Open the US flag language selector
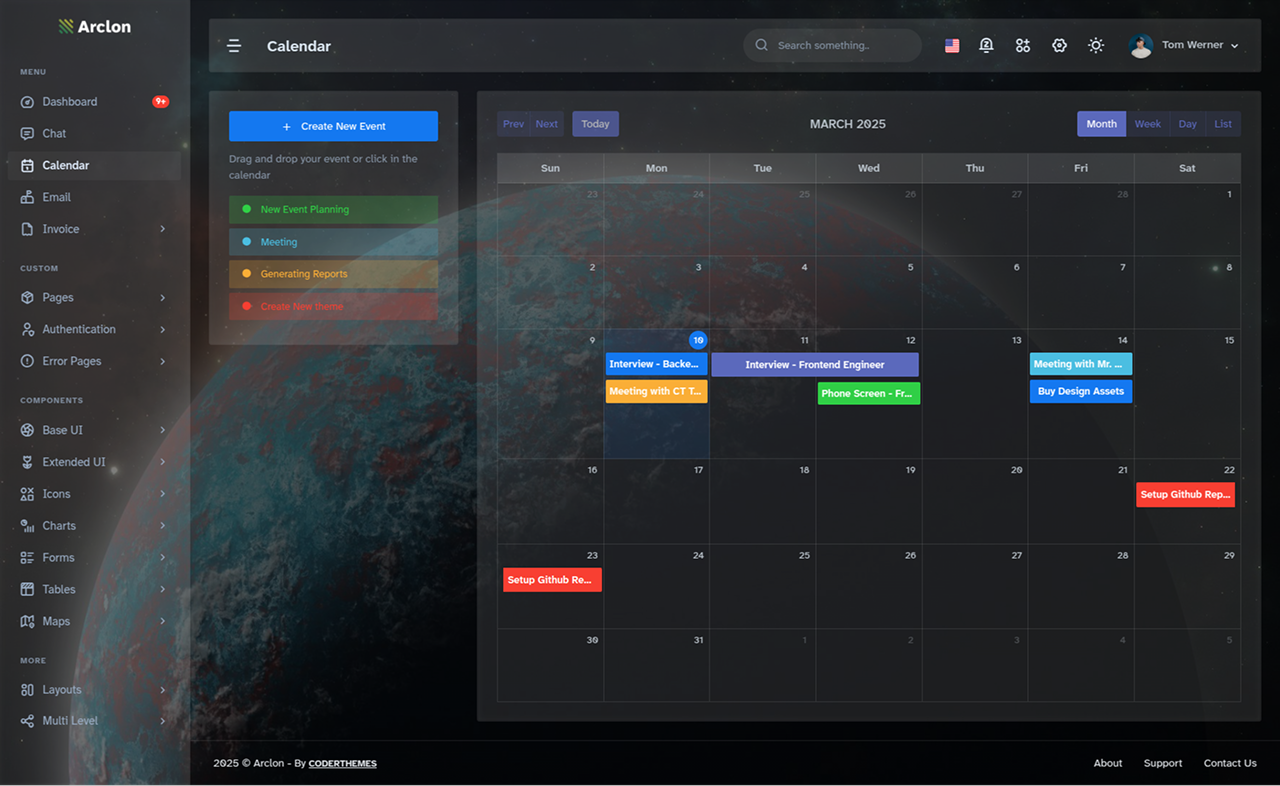The height and width of the screenshot is (786, 1280). (x=952, y=46)
